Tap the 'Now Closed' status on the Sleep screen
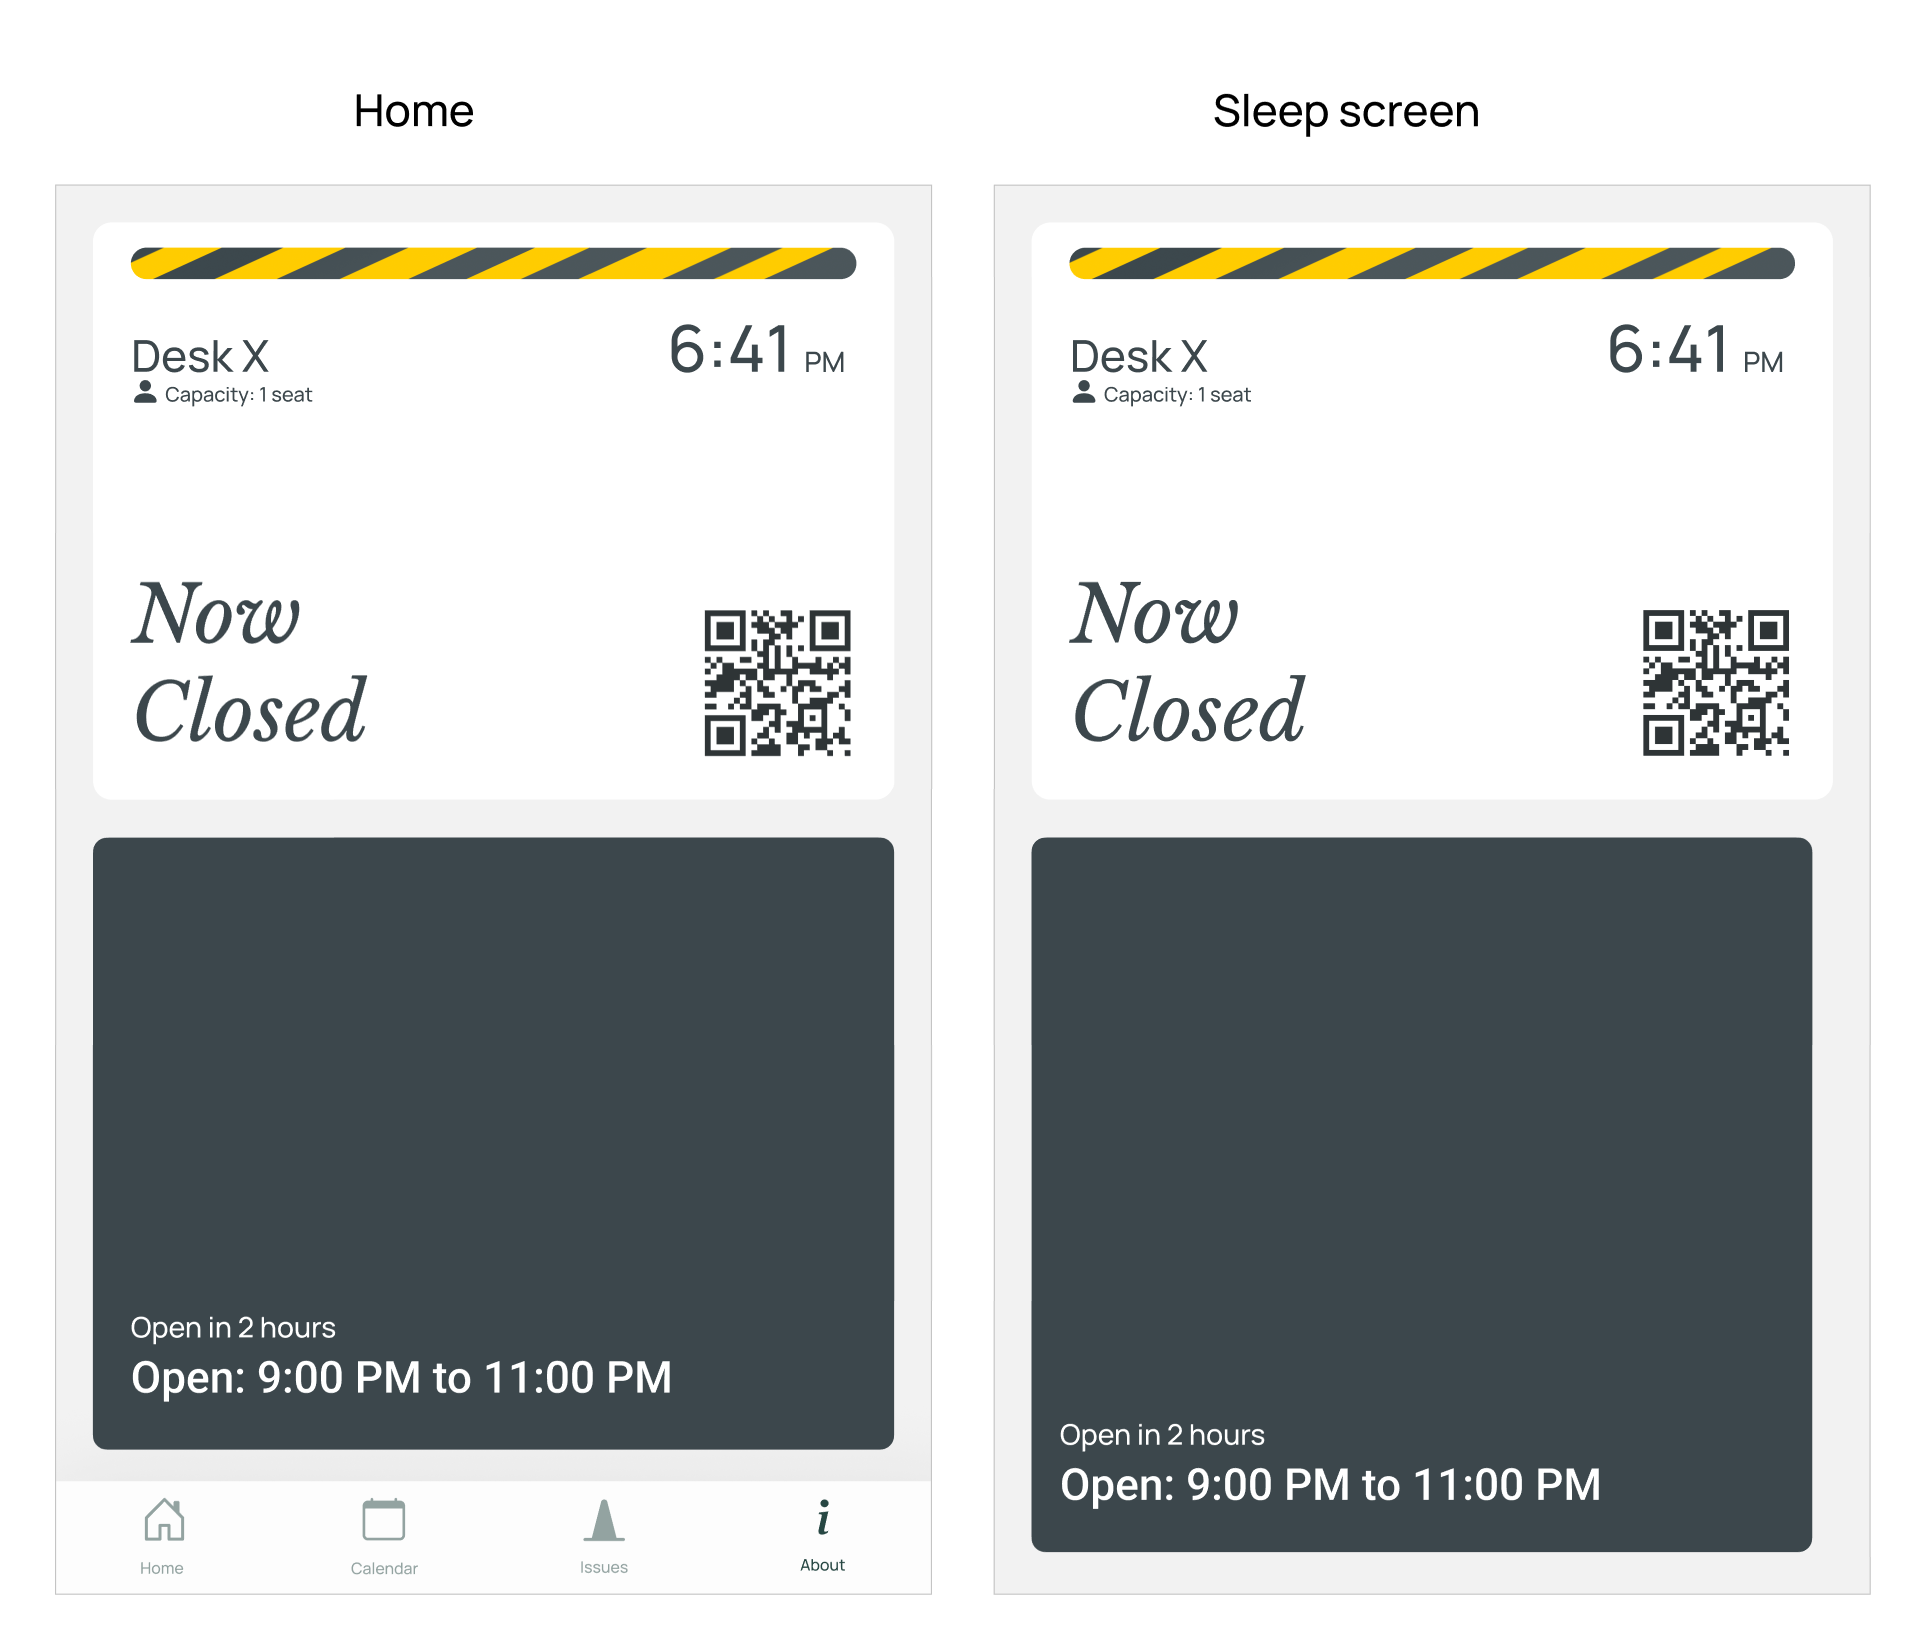1932x1646 pixels. pos(1188,662)
